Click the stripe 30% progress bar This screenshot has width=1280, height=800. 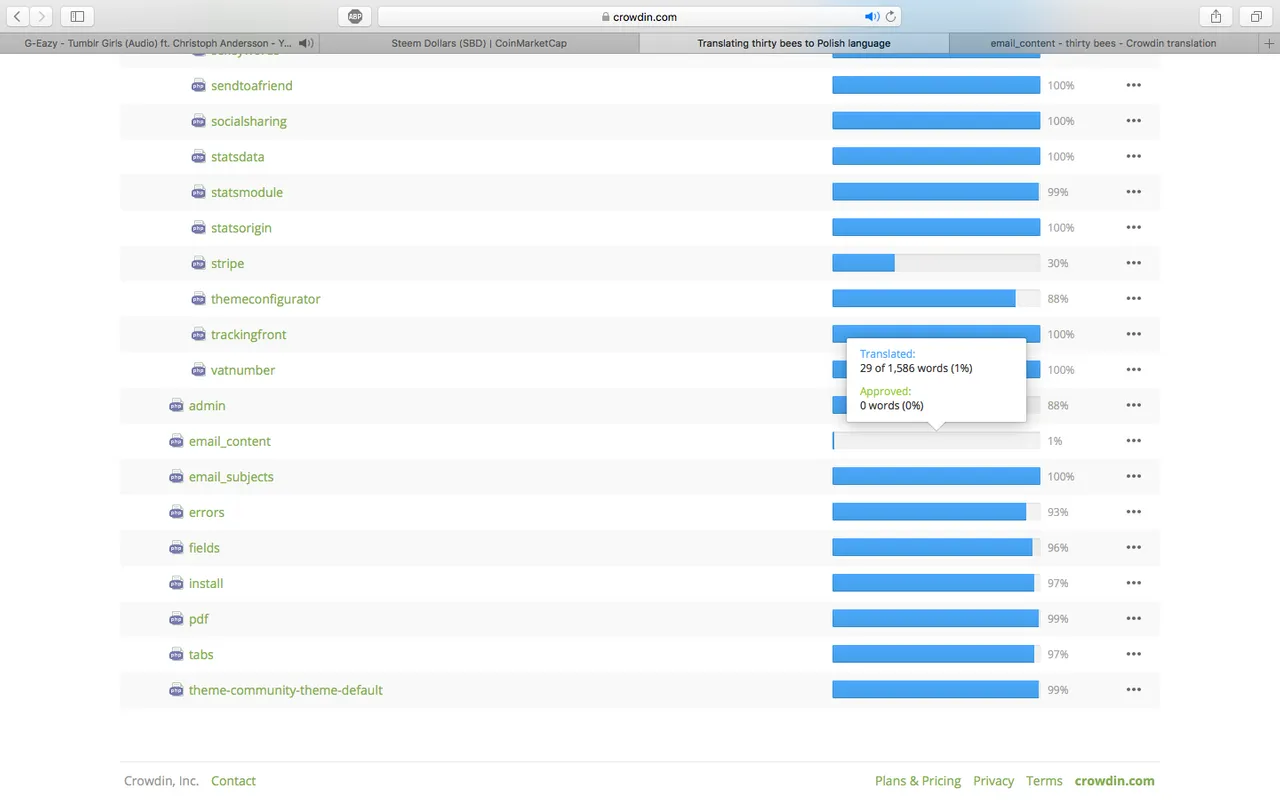tap(936, 263)
